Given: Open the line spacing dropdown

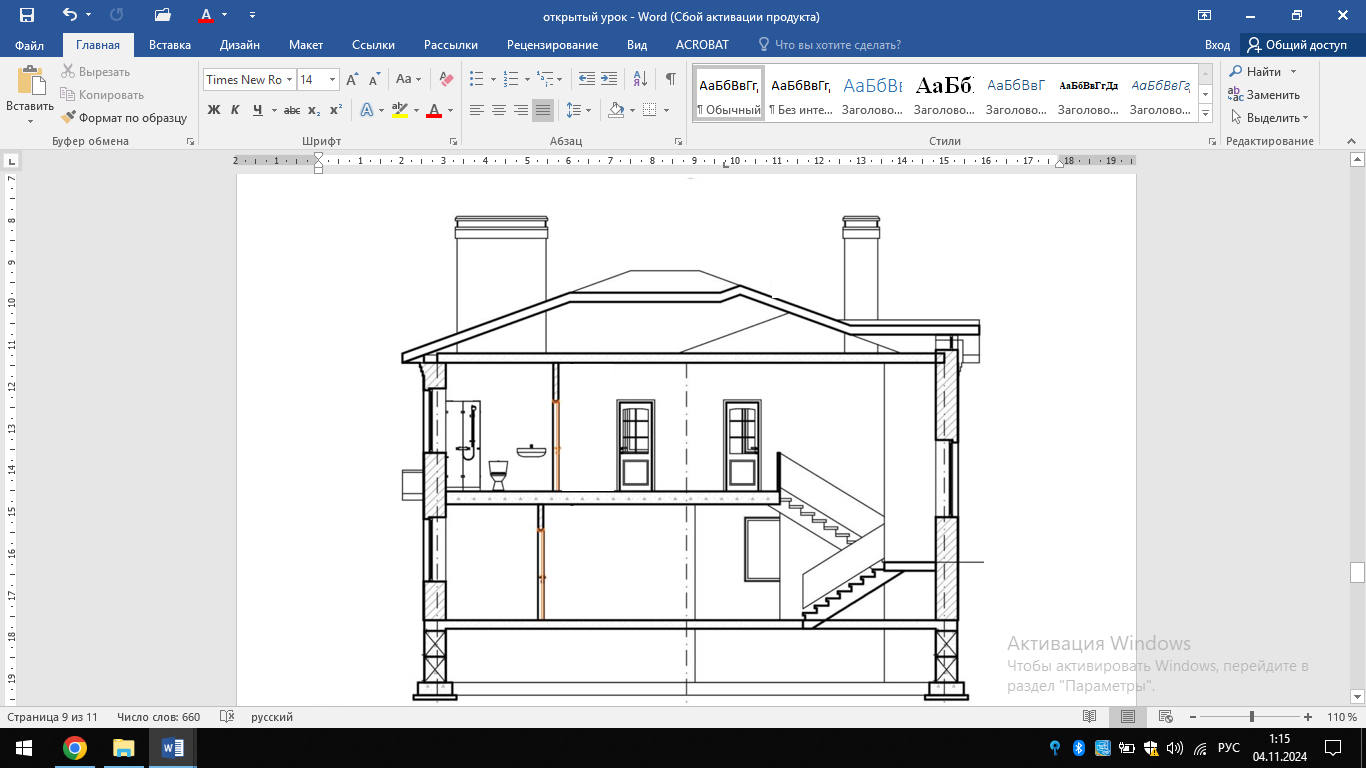Looking at the screenshot, I should (586, 110).
